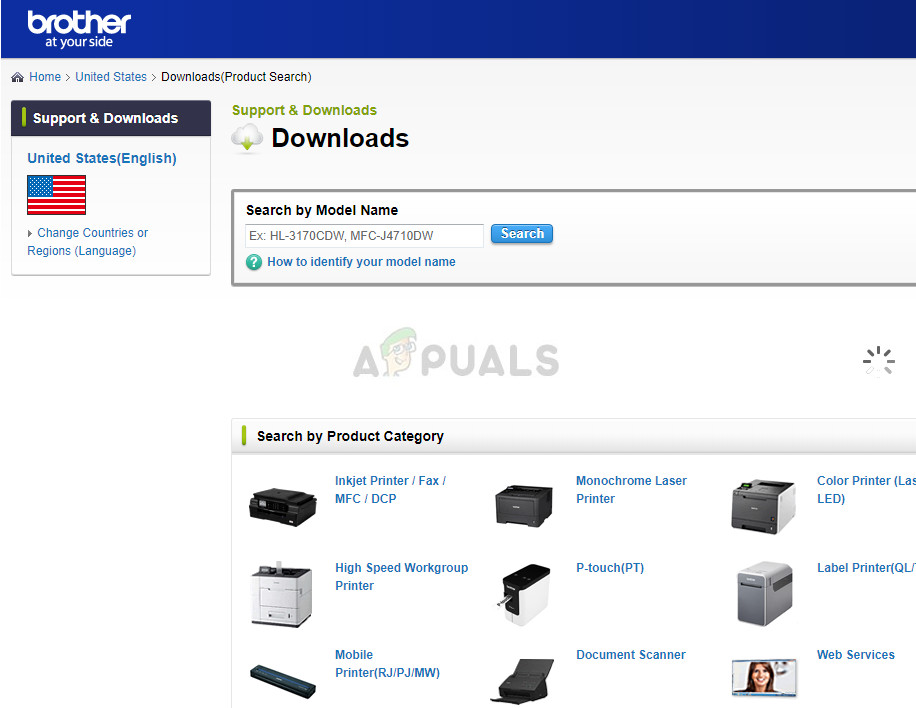The height and width of the screenshot is (708, 916).
Task: Open Change Countries or Regions (Language)
Action: point(88,242)
